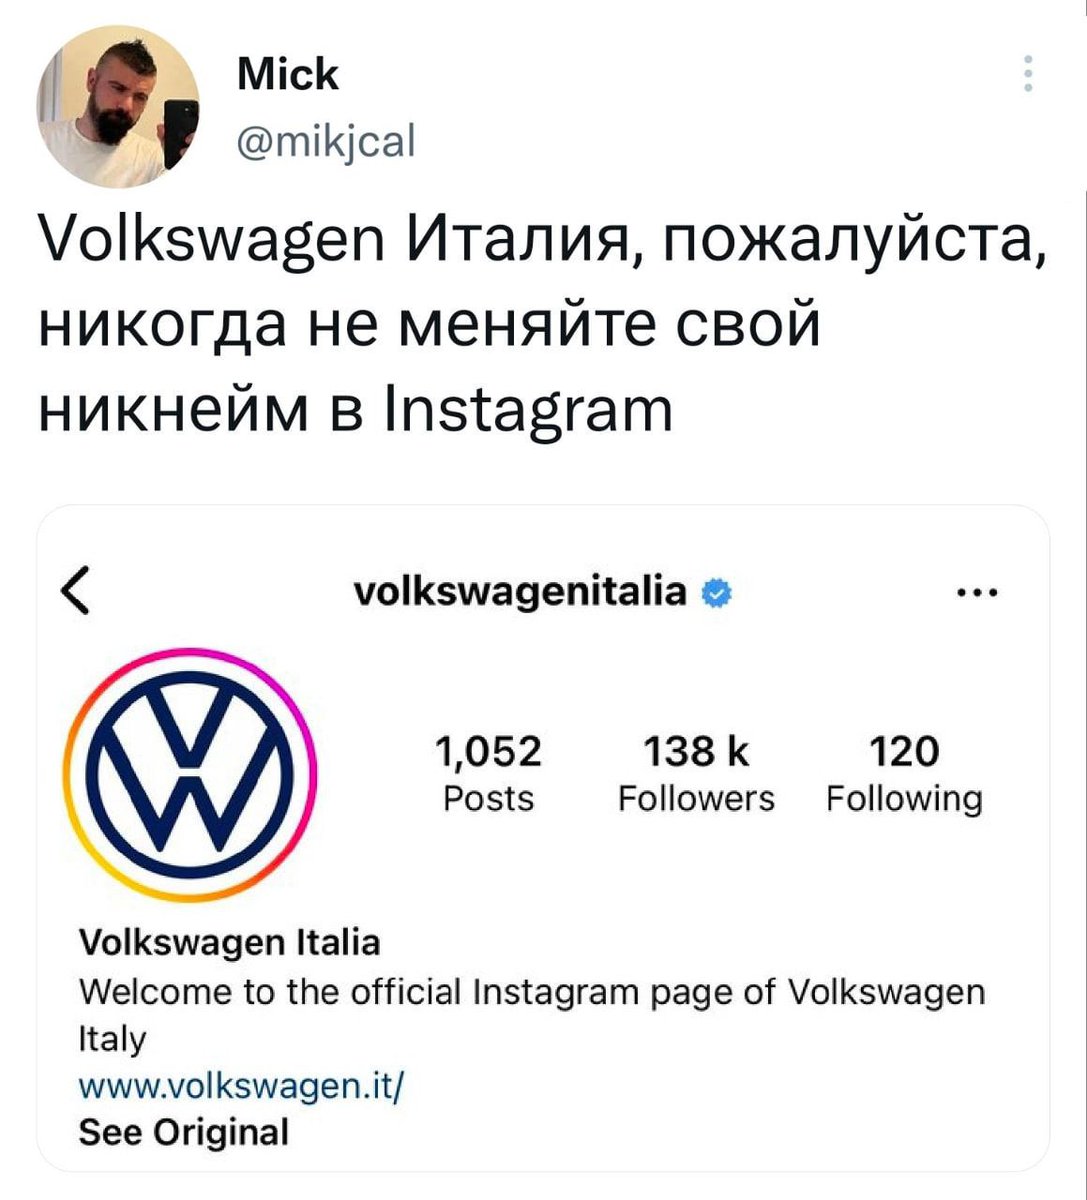Open the embedded Instagram screenshot image
The width and height of the screenshot is (1087, 1200).
click(x=543, y=838)
